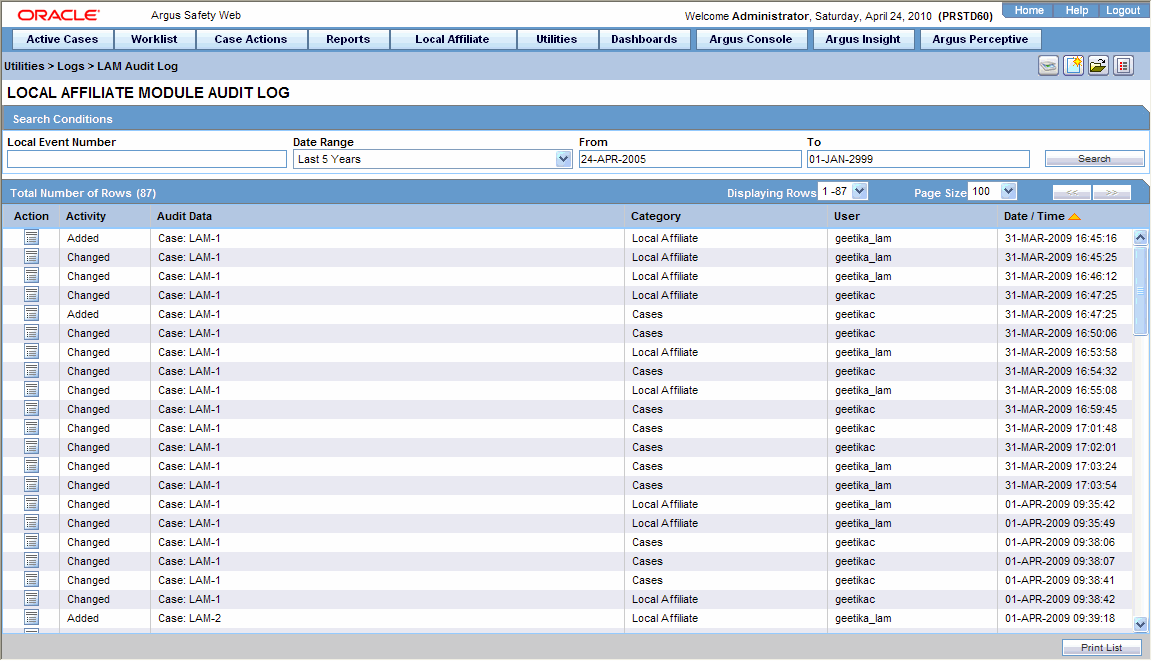The image size is (1152, 661).
Task: Open the Utilities menu
Action: tap(556, 39)
